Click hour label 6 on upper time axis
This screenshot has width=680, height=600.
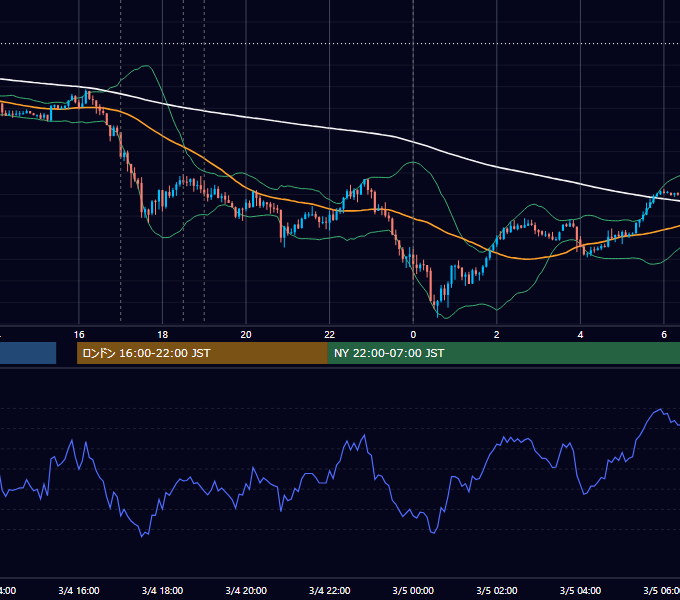[x=664, y=335]
